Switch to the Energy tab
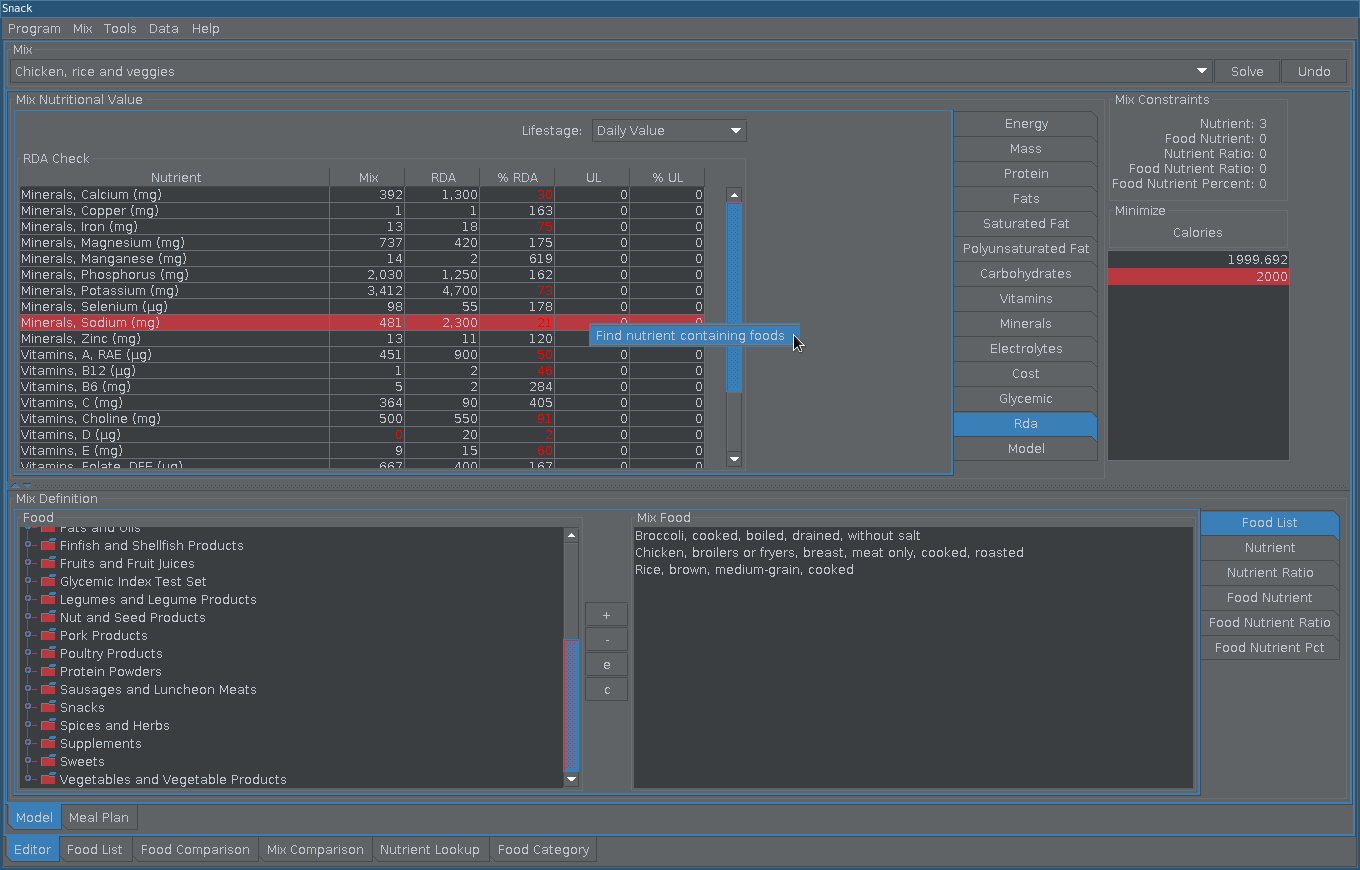 coord(1026,124)
